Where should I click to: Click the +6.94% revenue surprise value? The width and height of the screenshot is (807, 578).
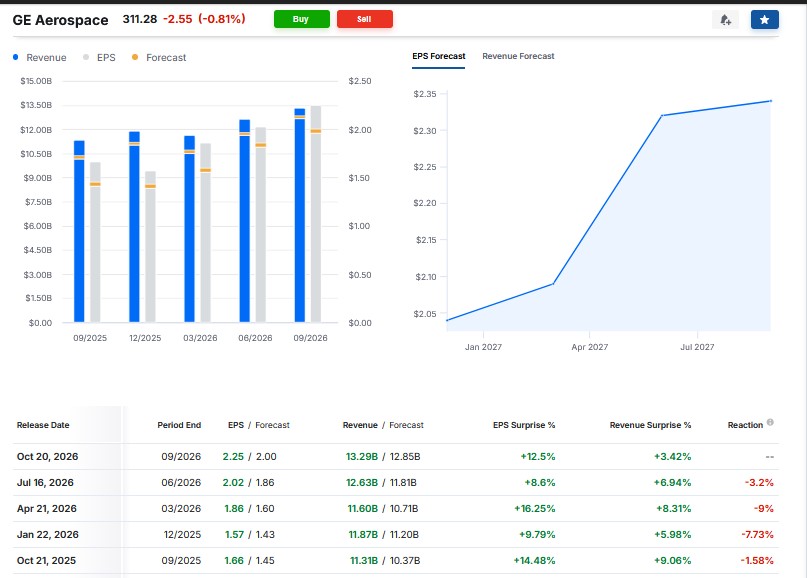[x=673, y=483]
